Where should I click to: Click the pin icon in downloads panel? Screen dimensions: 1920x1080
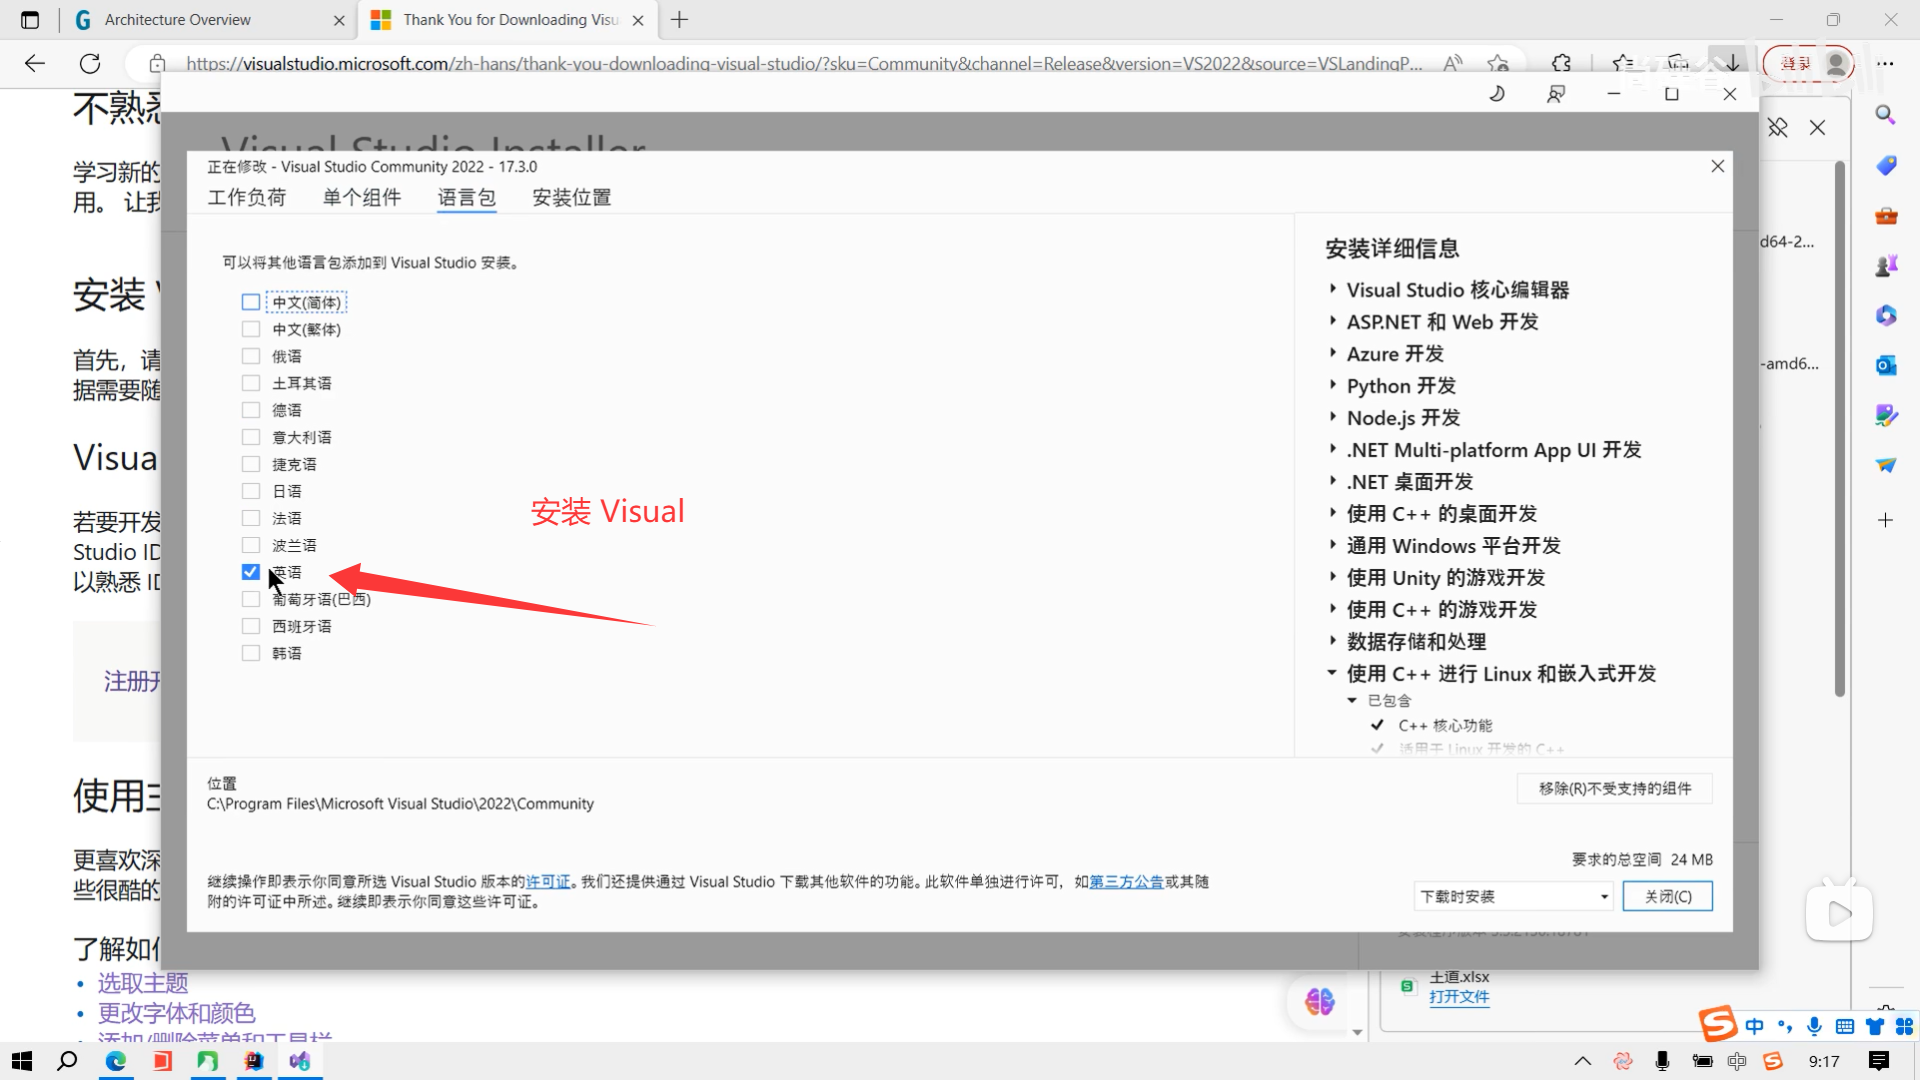[1777, 128]
